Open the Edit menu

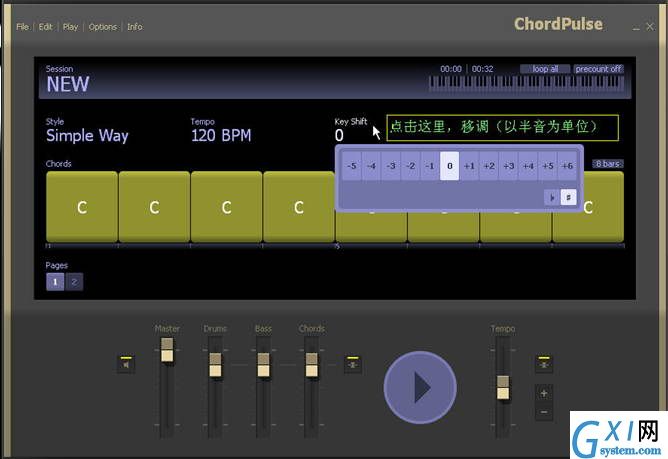click(x=45, y=27)
